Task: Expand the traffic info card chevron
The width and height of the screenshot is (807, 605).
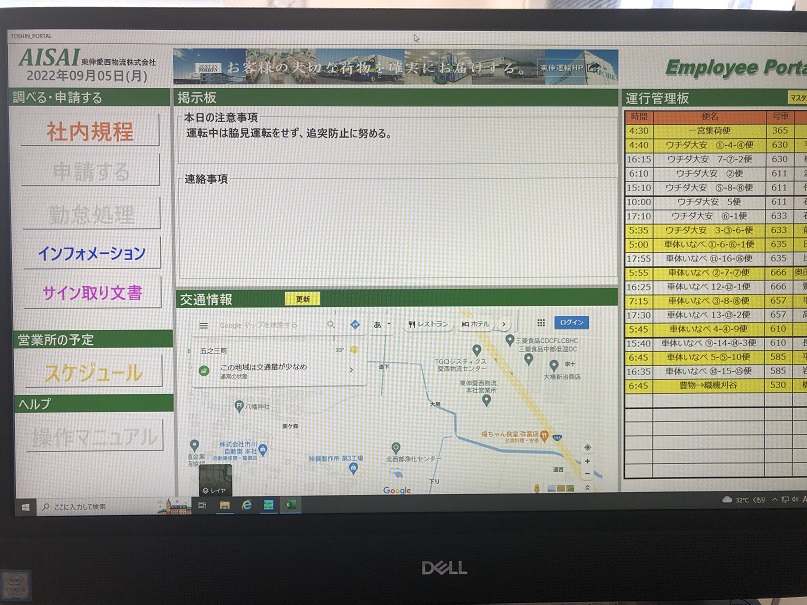Action: coord(350,370)
